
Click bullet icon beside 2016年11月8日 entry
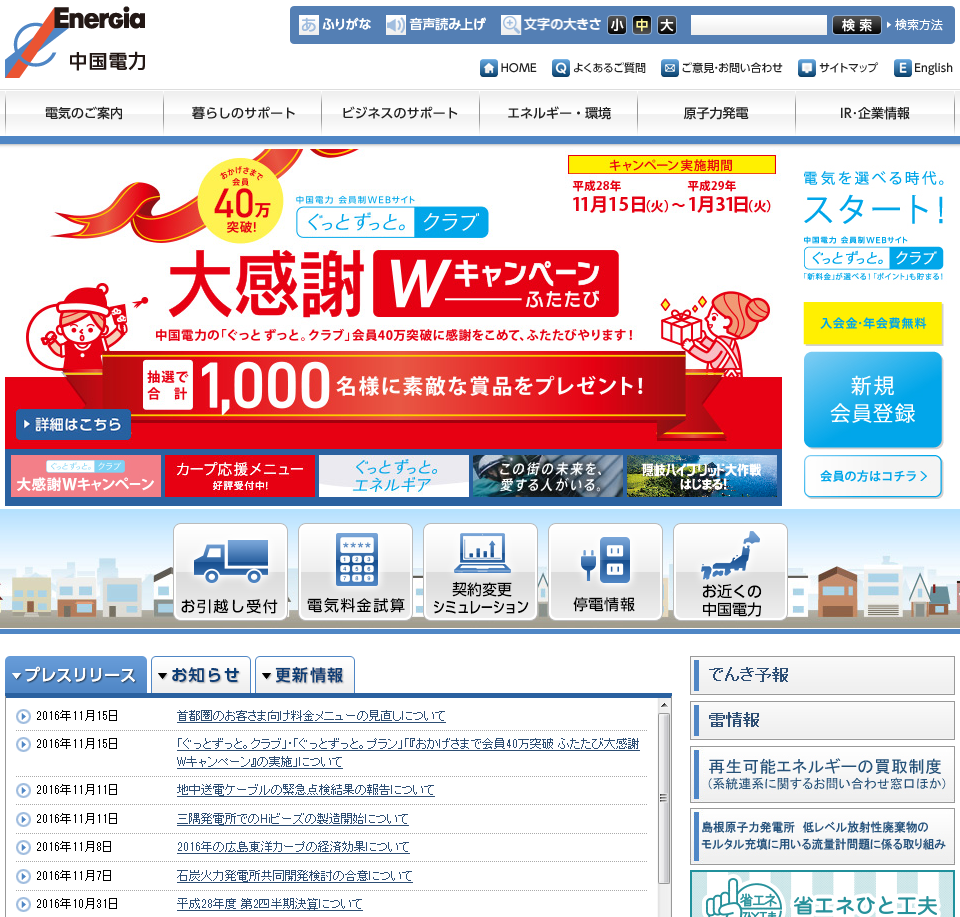pos(23,847)
